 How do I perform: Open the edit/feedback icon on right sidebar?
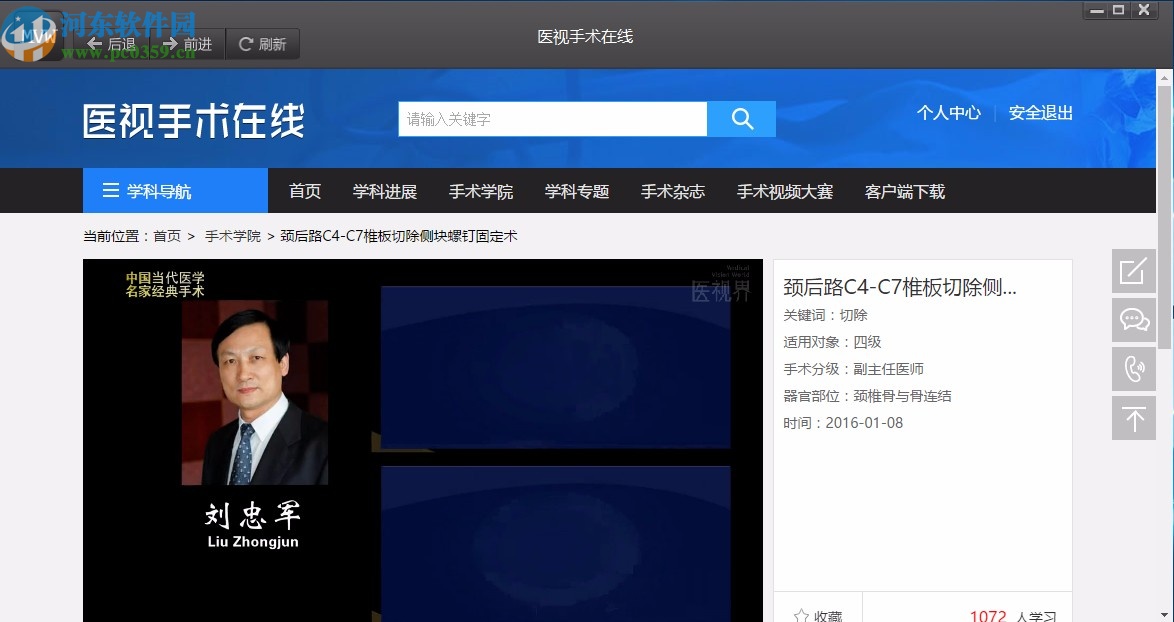click(x=1133, y=271)
